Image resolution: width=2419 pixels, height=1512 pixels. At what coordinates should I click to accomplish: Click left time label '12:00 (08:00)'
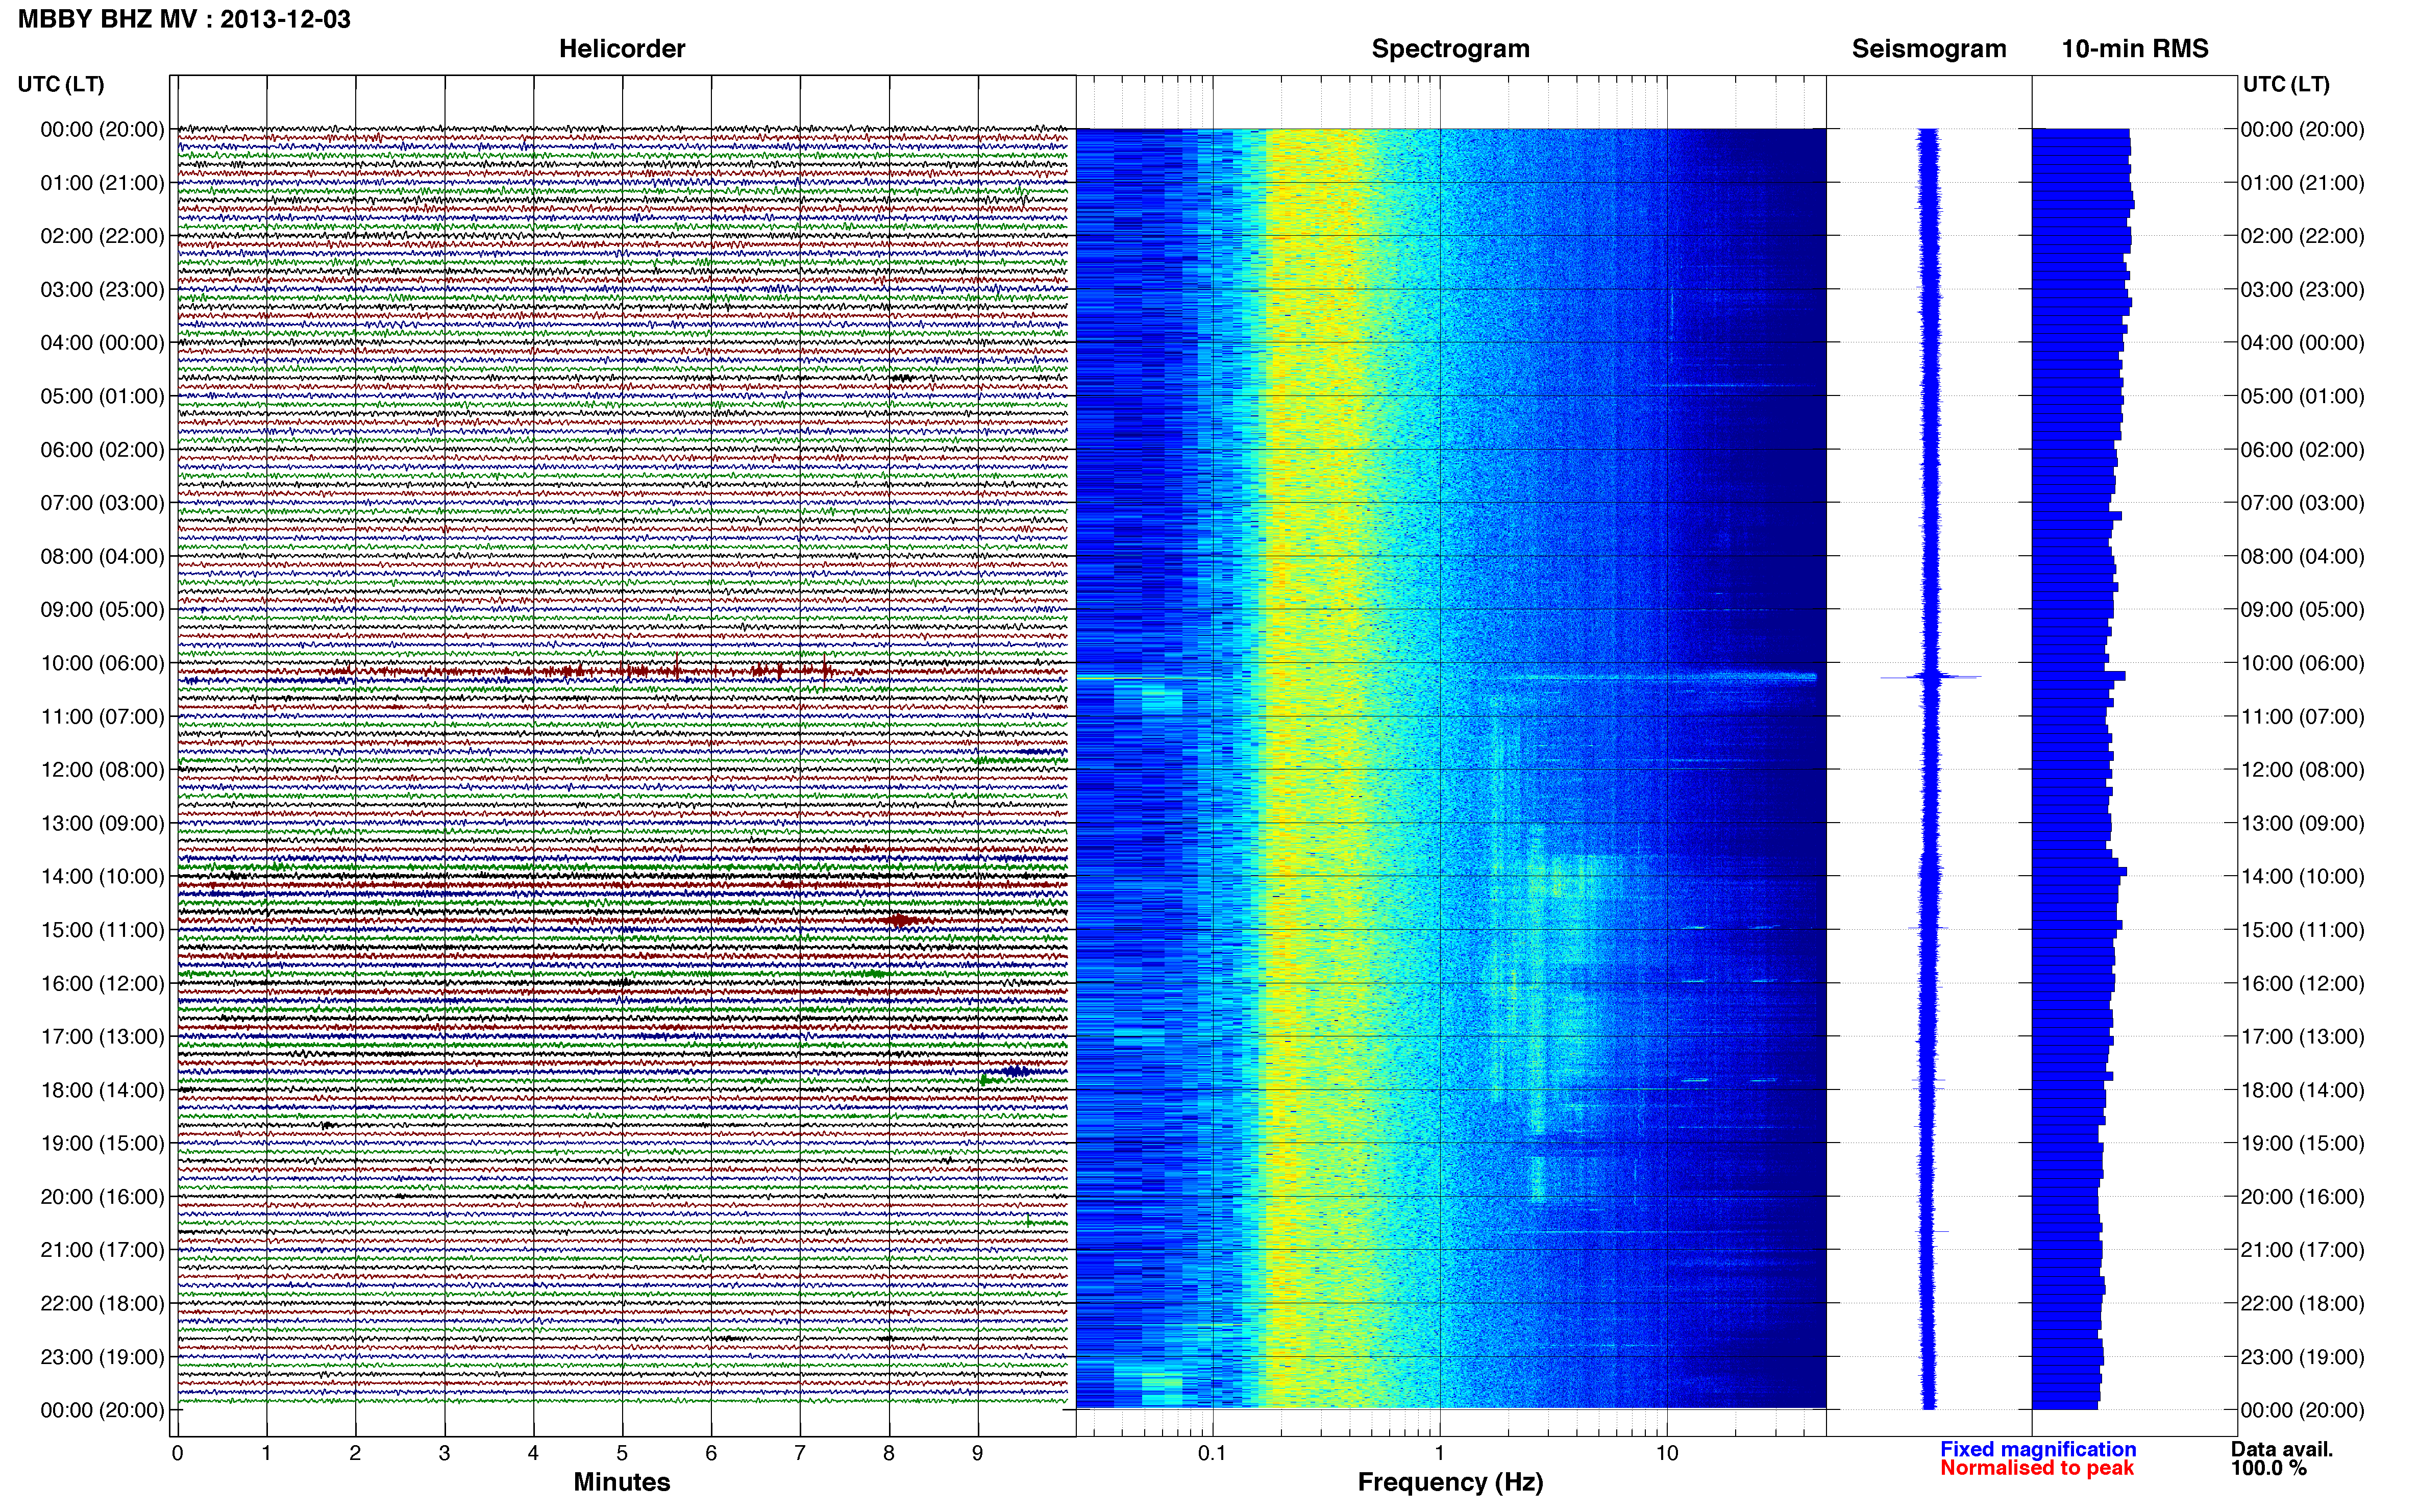(102, 770)
